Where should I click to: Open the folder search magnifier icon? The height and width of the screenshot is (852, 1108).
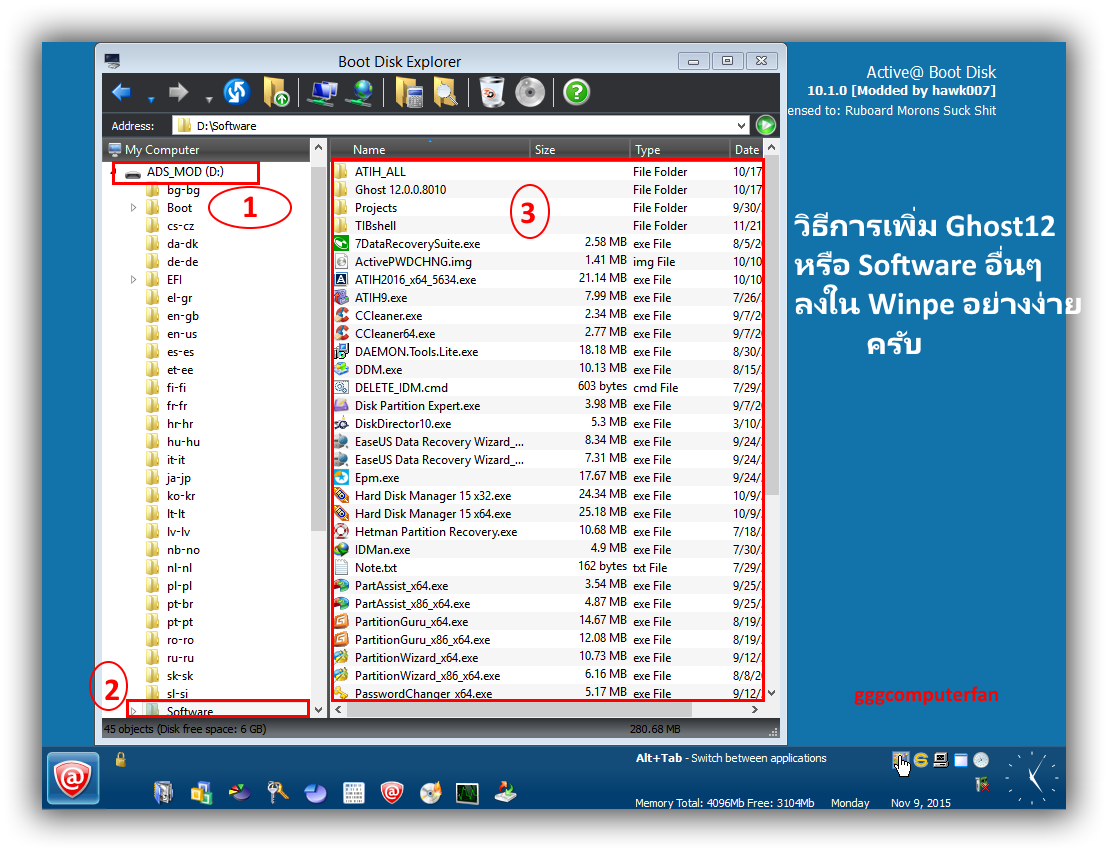[x=445, y=93]
